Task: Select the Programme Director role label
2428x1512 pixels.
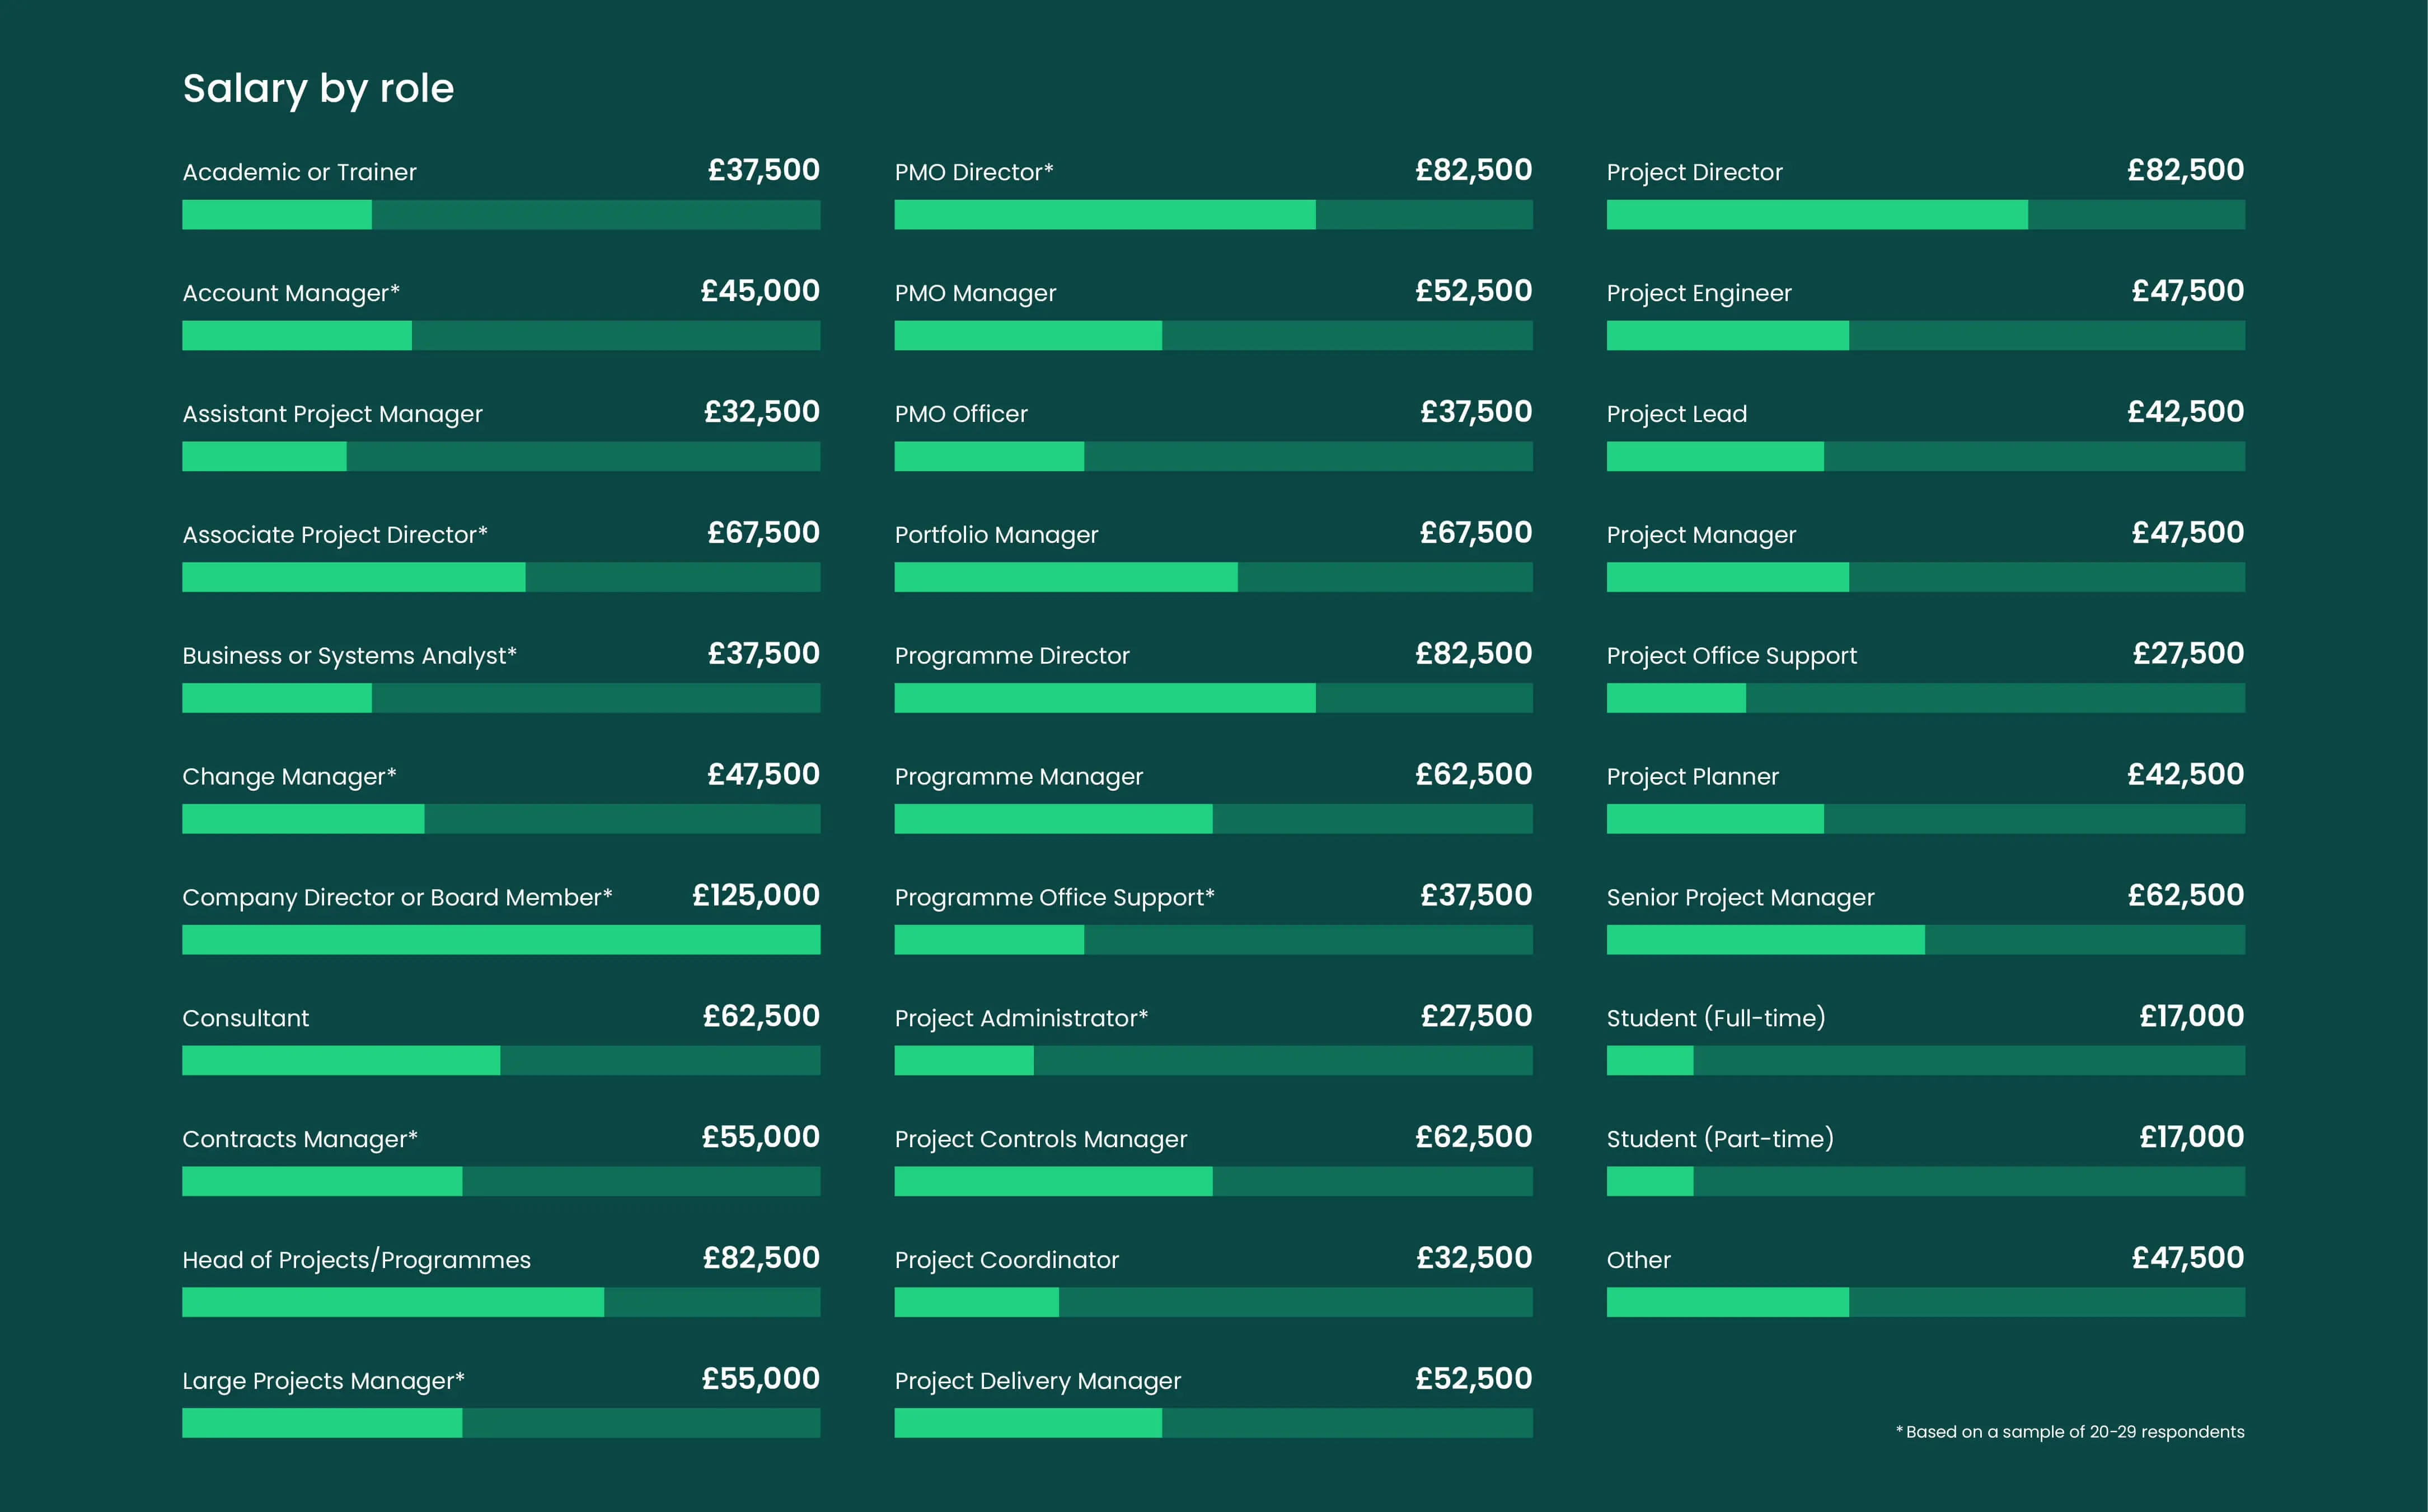Action: point(1011,656)
